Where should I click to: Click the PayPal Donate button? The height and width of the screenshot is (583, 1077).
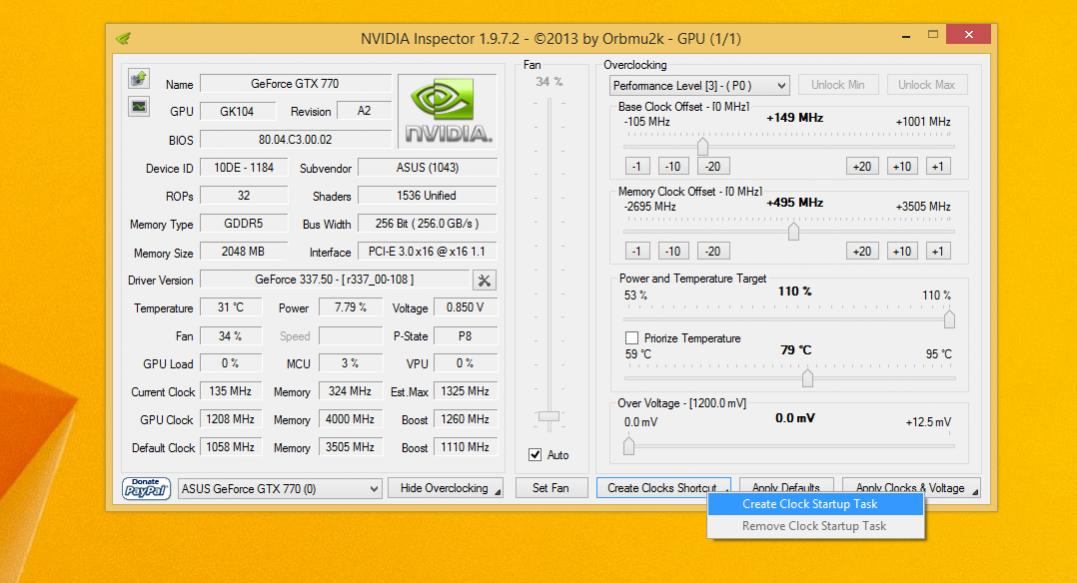pos(146,488)
